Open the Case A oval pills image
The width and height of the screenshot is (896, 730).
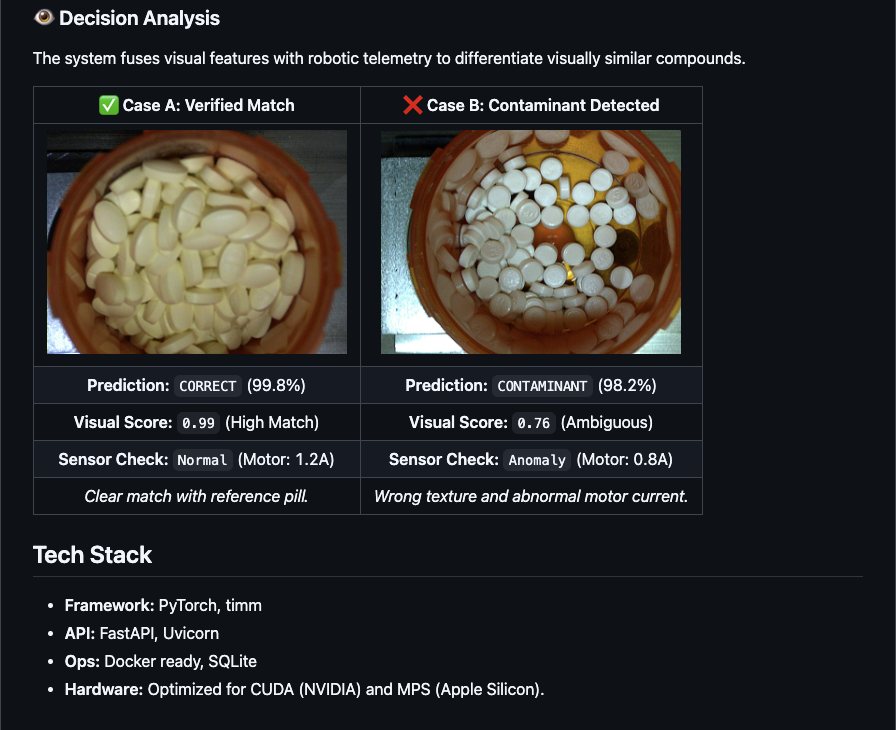pos(197,242)
